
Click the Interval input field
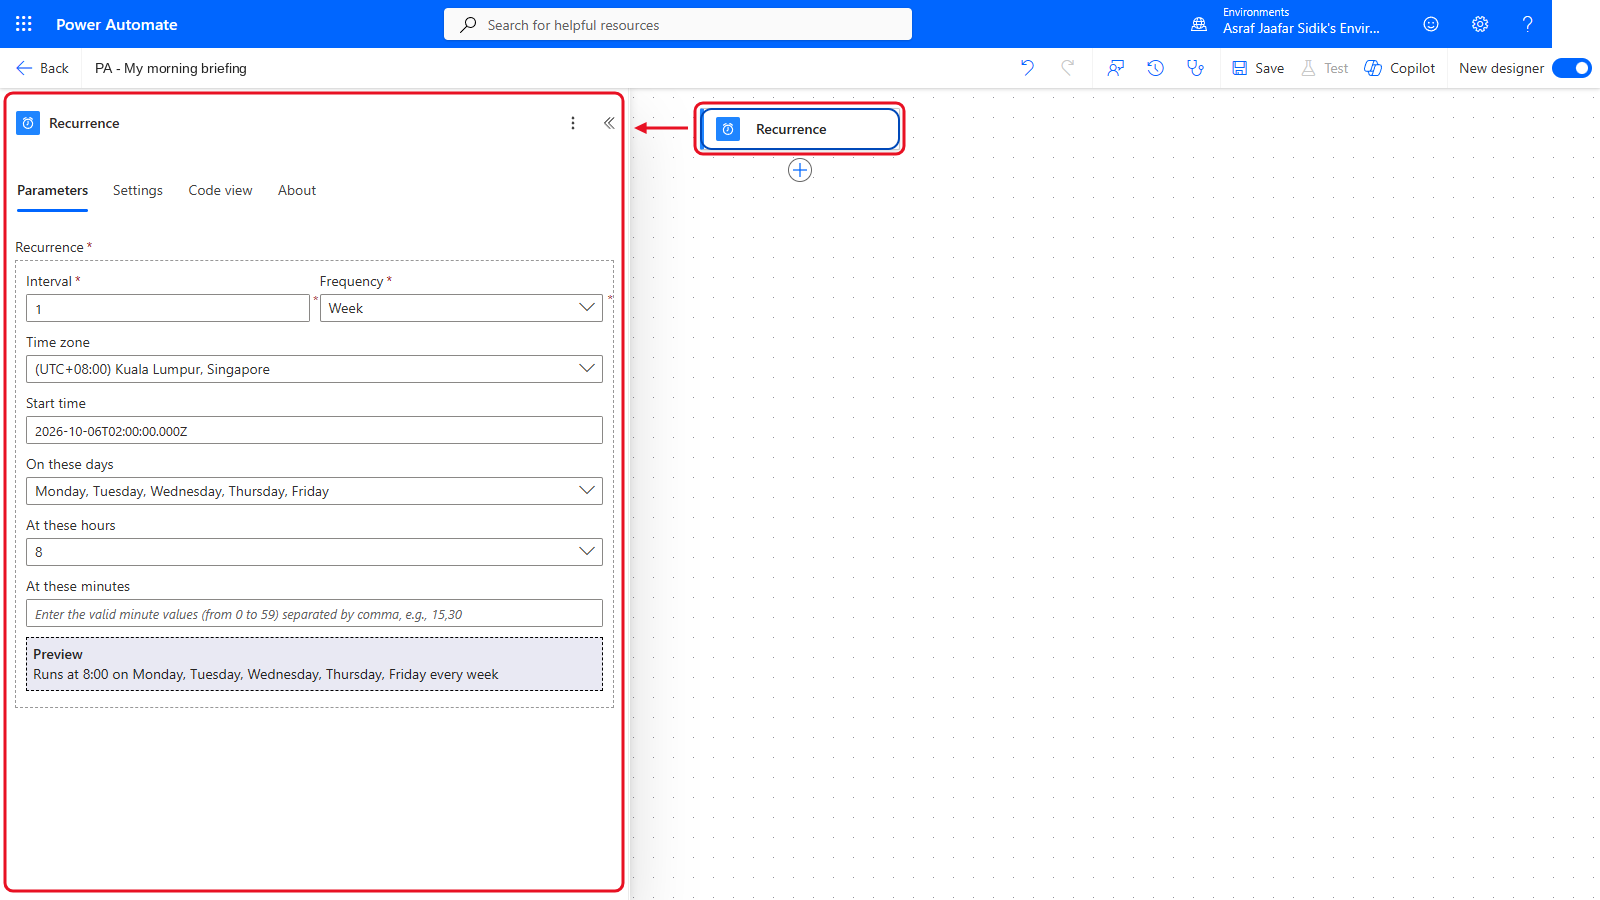(x=168, y=308)
